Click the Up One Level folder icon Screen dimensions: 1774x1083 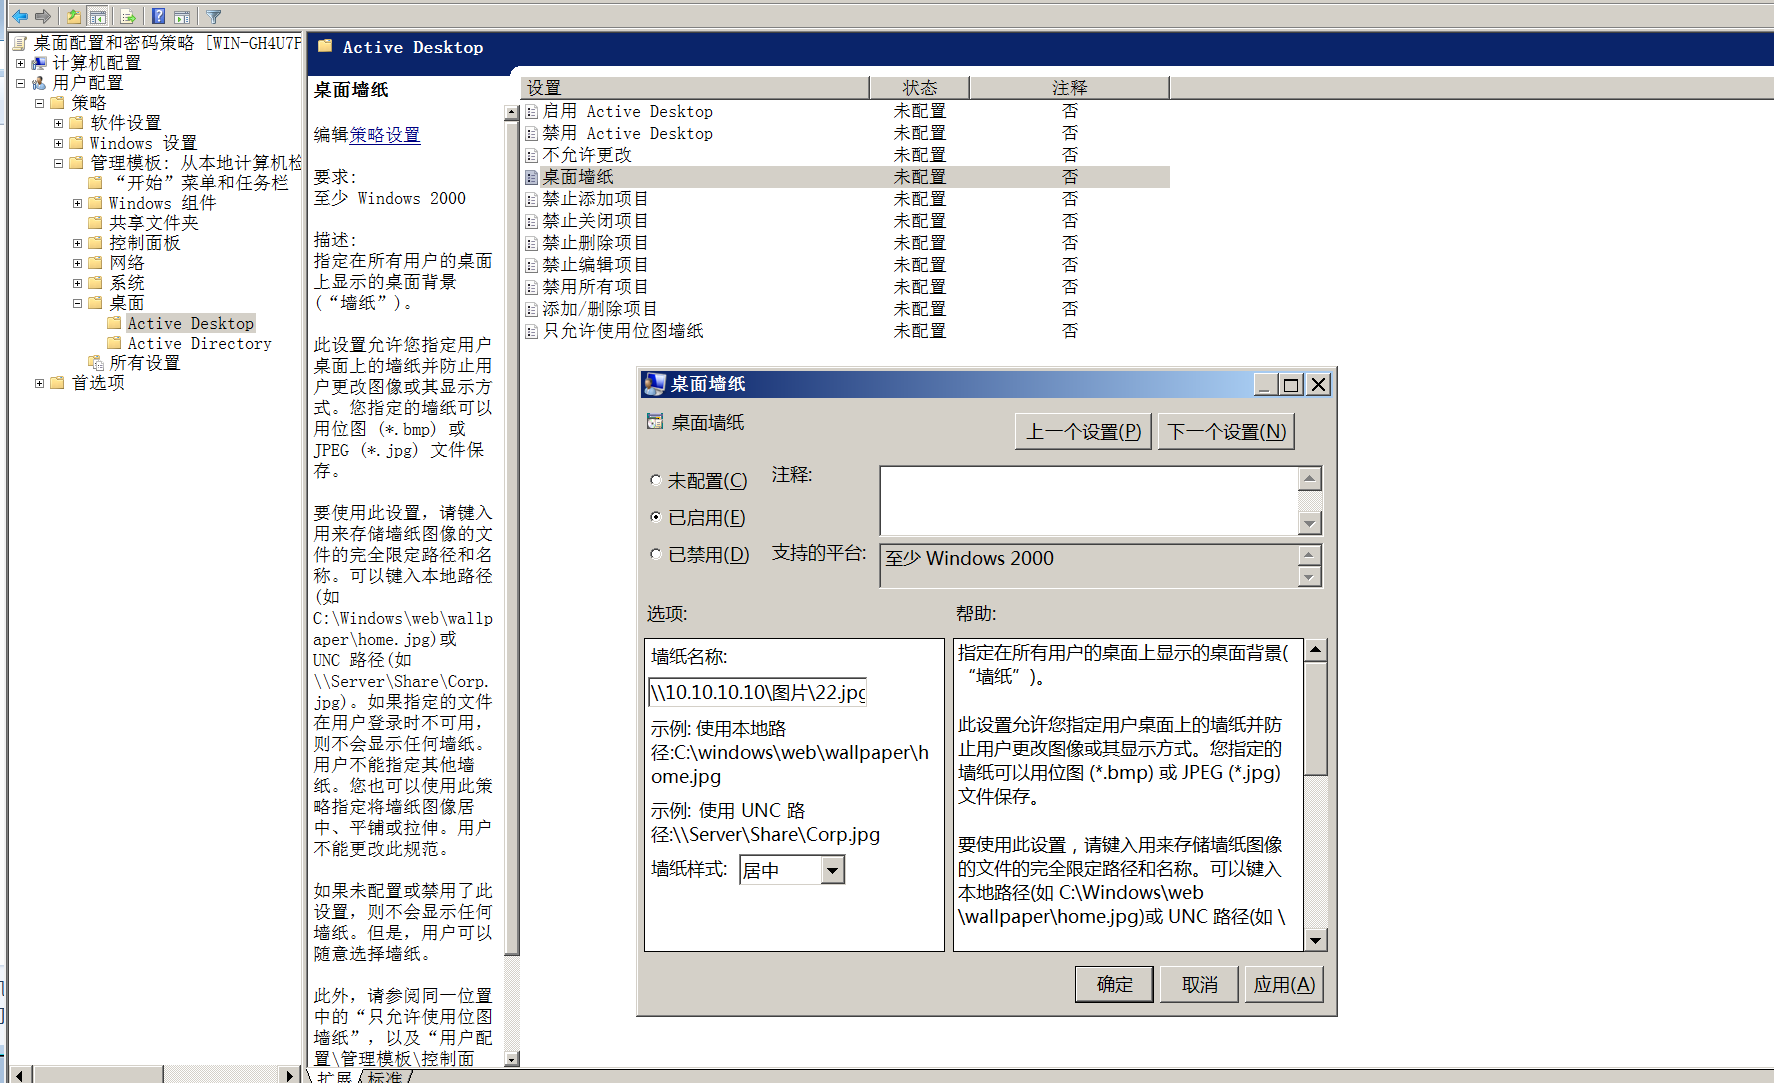74,16
